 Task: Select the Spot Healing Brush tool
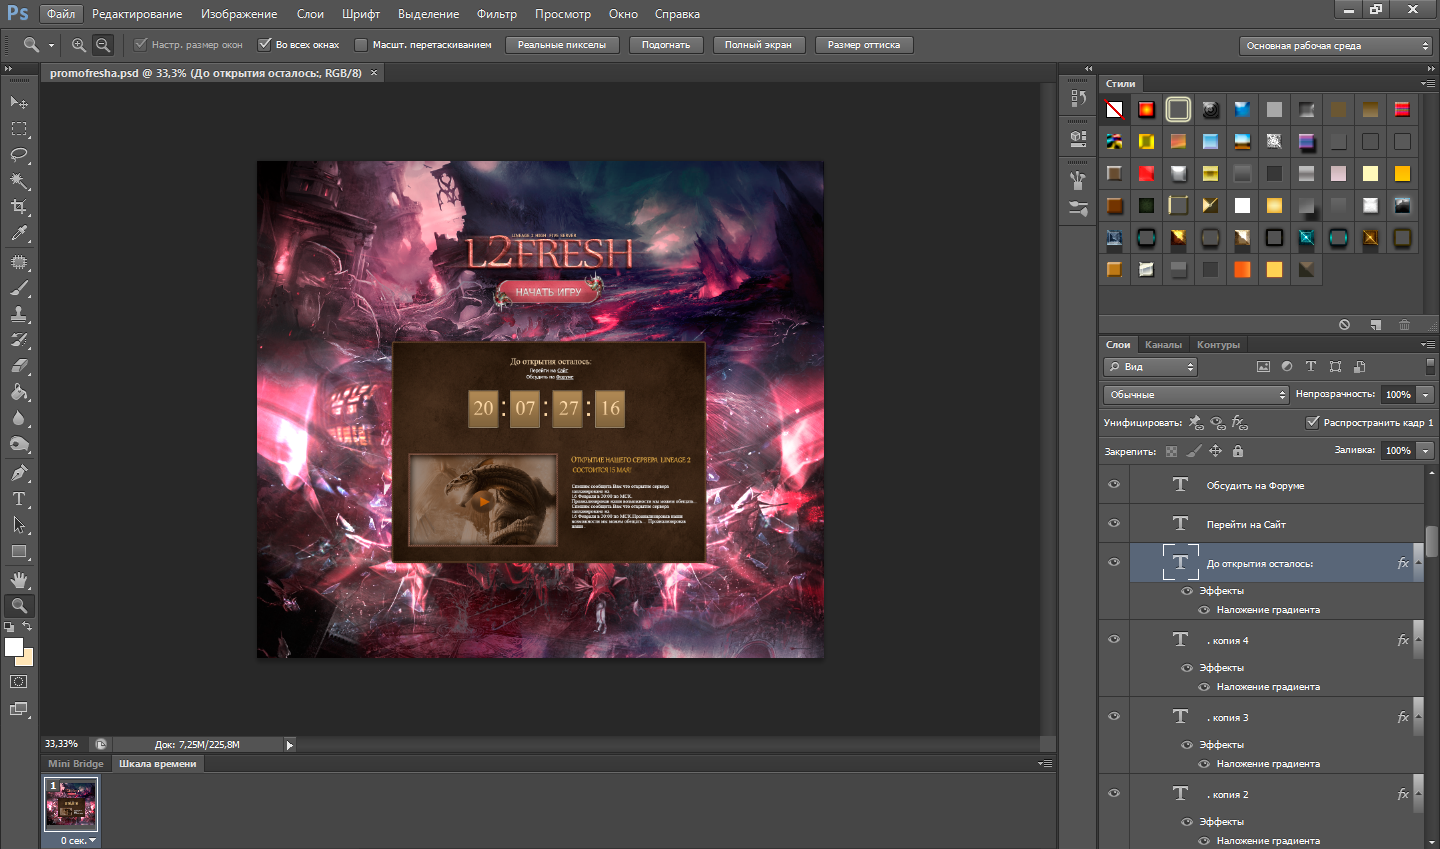pos(19,262)
